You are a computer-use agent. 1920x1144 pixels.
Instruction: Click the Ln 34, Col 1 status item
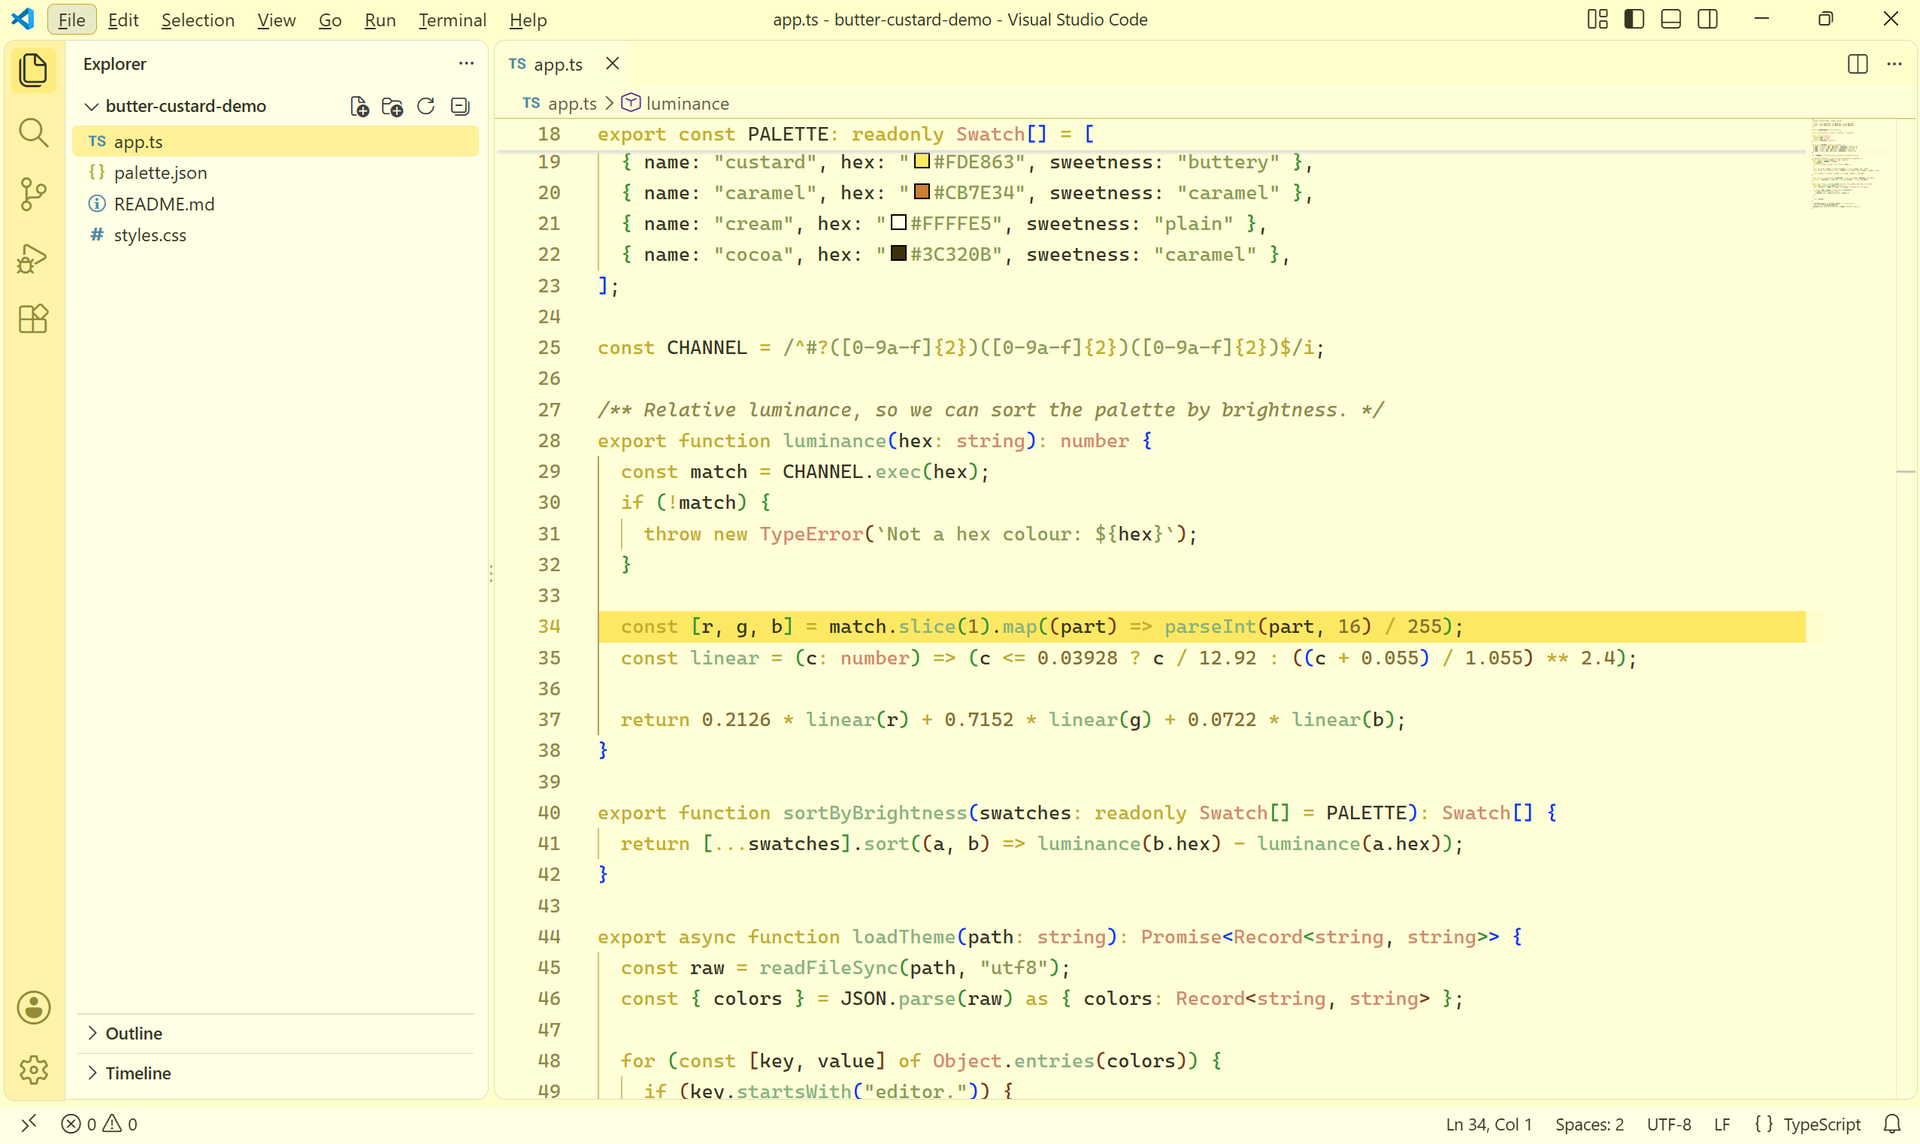pyautogui.click(x=1489, y=1124)
